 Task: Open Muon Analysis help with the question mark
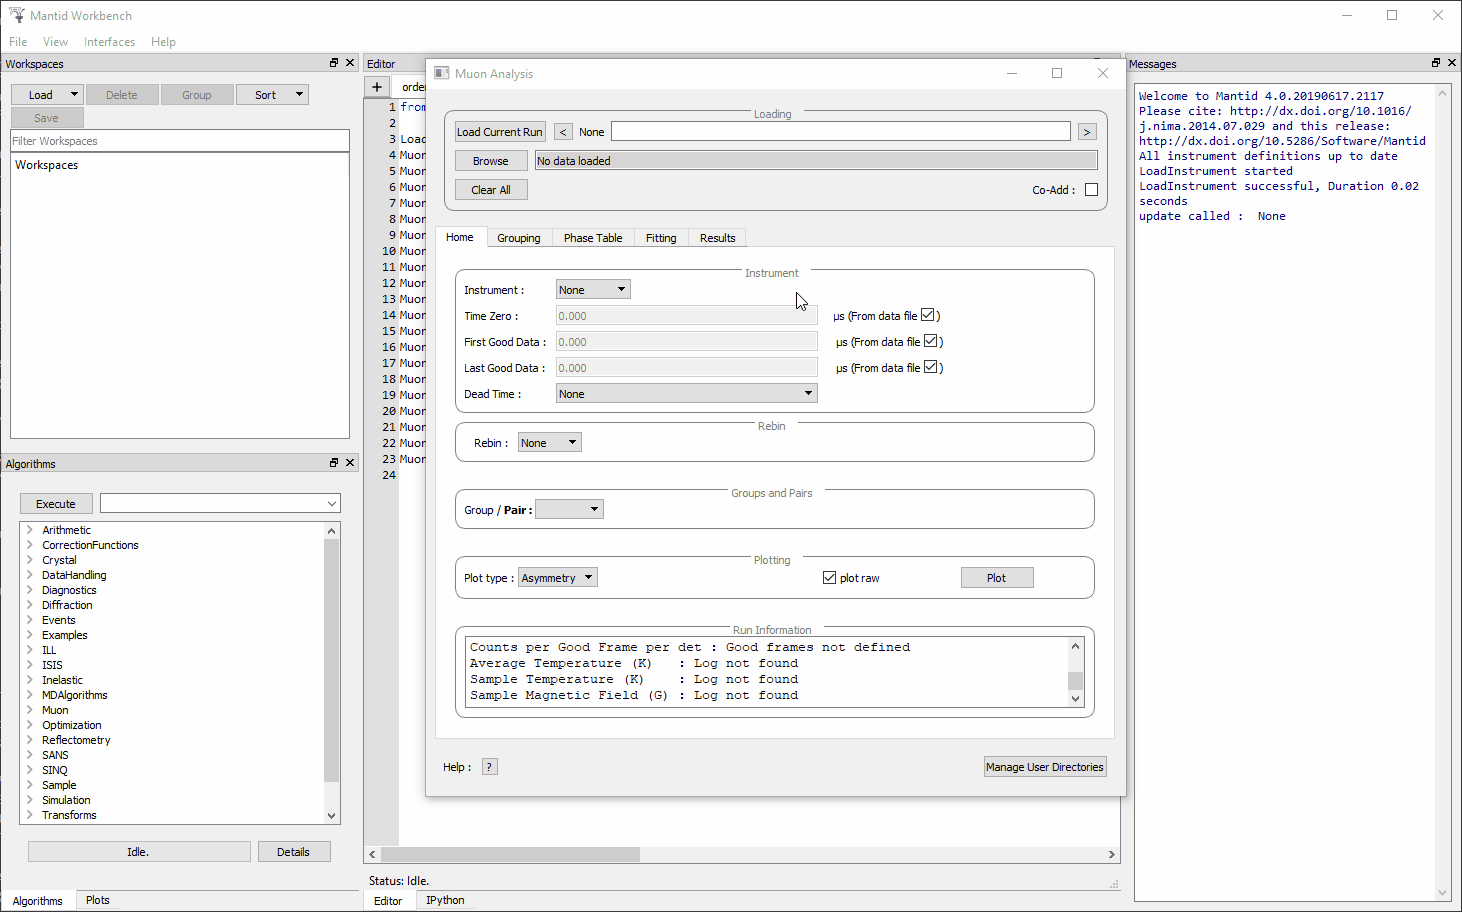[489, 766]
